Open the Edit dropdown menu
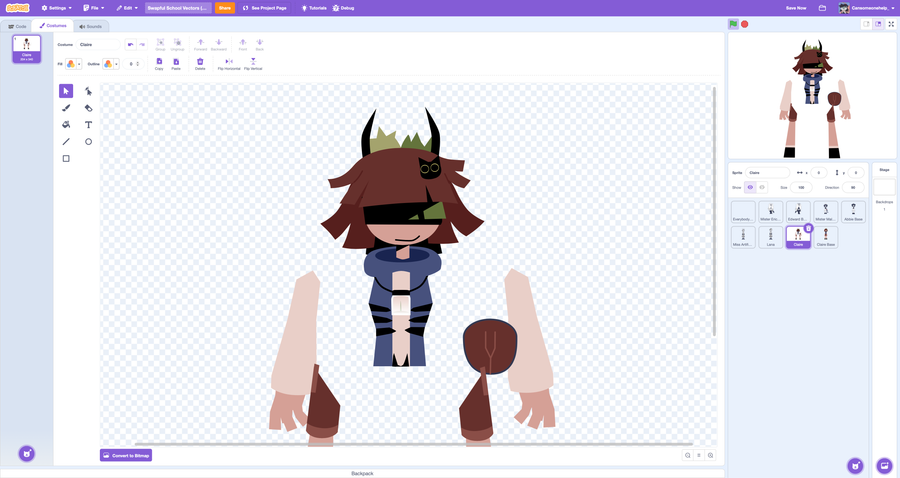The height and width of the screenshot is (478, 900). tap(127, 8)
